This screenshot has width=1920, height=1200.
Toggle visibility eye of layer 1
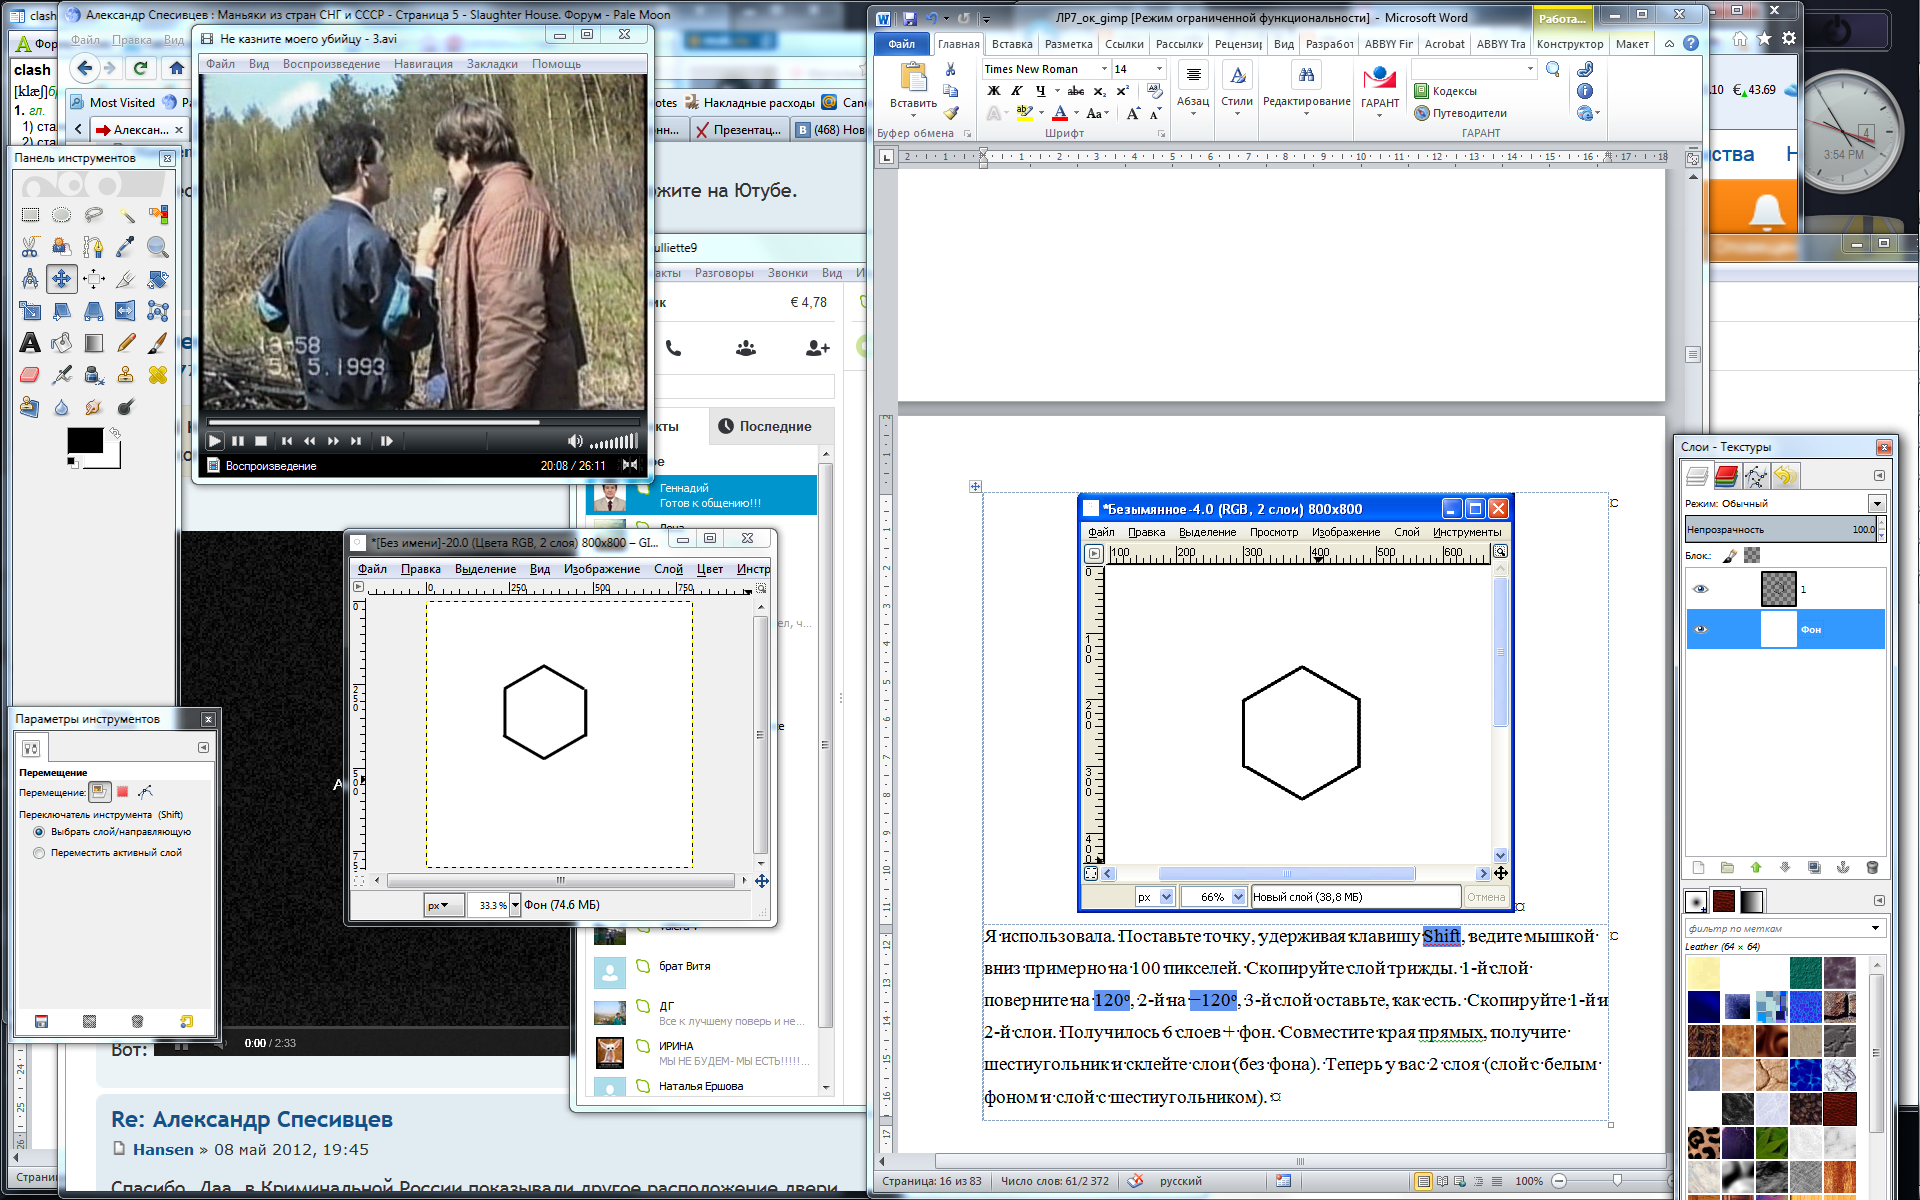pyautogui.click(x=1701, y=589)
